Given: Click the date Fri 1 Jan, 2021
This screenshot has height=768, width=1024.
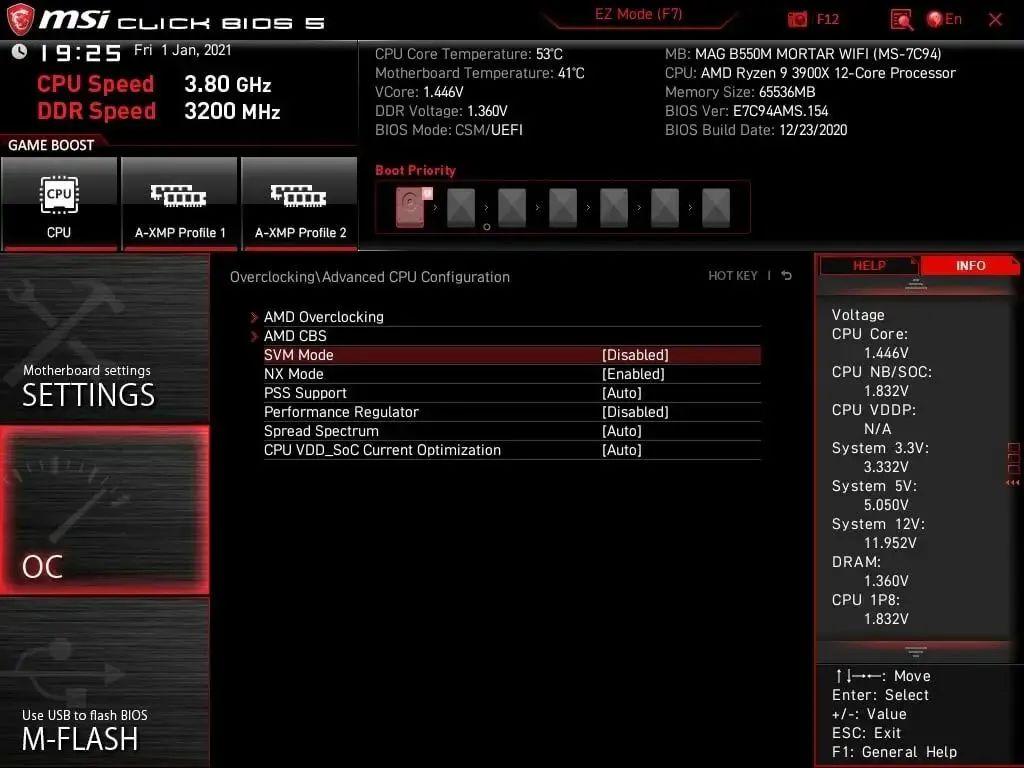Looking at the screenshot, I should 182,50.
